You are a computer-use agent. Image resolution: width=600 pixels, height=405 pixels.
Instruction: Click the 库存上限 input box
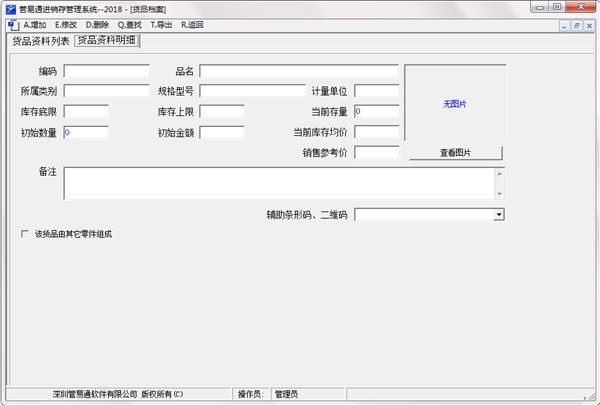222,112
